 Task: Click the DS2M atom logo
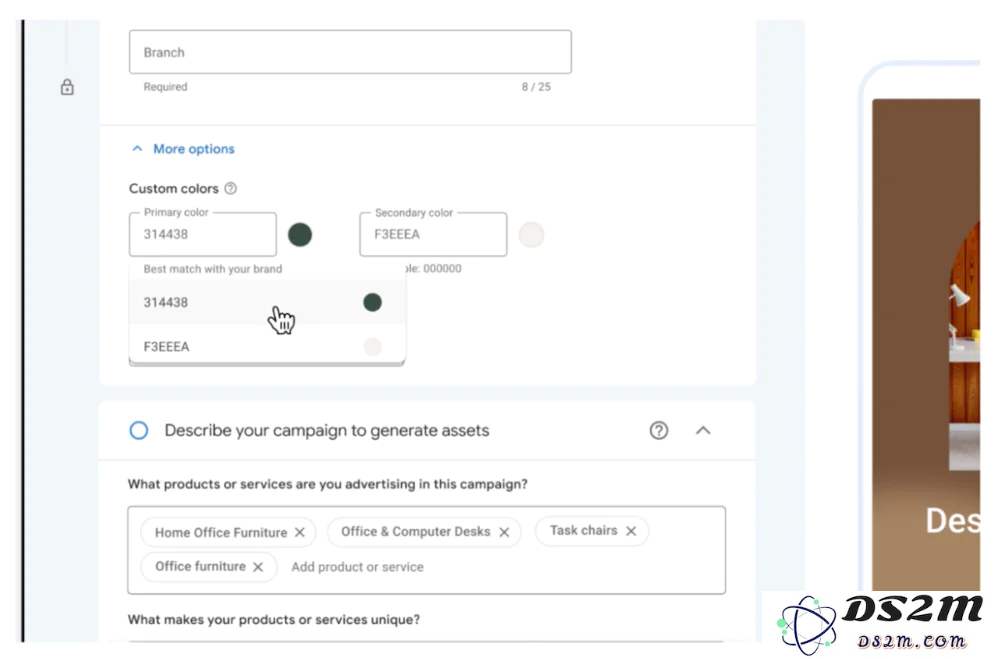click(x=807, y=625)
